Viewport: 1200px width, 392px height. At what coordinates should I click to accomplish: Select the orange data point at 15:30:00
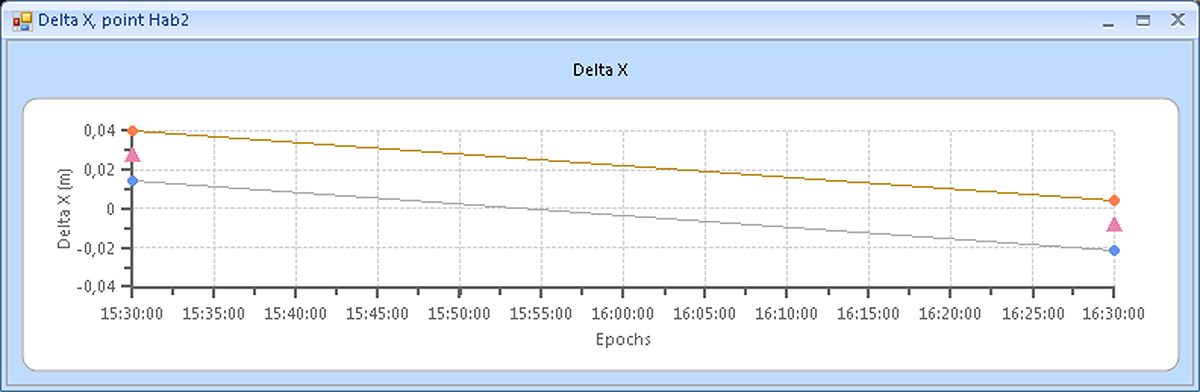(x=132, y=131)
